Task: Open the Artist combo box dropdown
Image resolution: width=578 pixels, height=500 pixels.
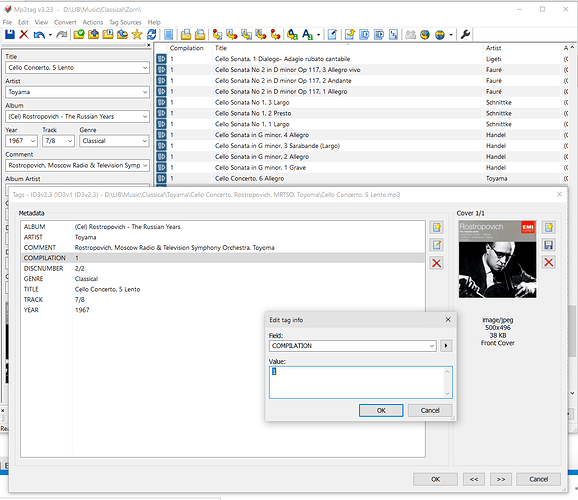Action: [145, 92]
